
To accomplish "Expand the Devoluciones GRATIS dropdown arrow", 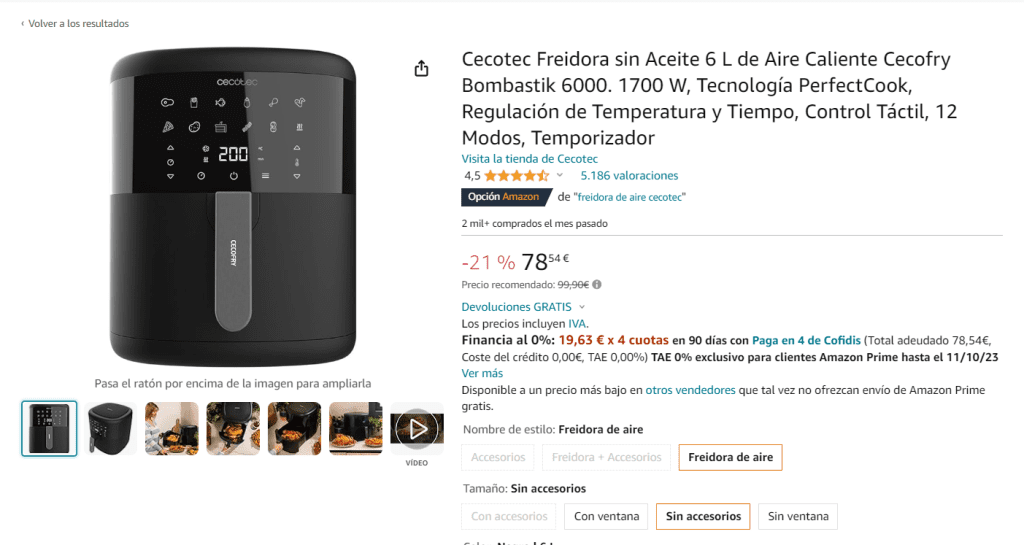I will coord(582,307).
